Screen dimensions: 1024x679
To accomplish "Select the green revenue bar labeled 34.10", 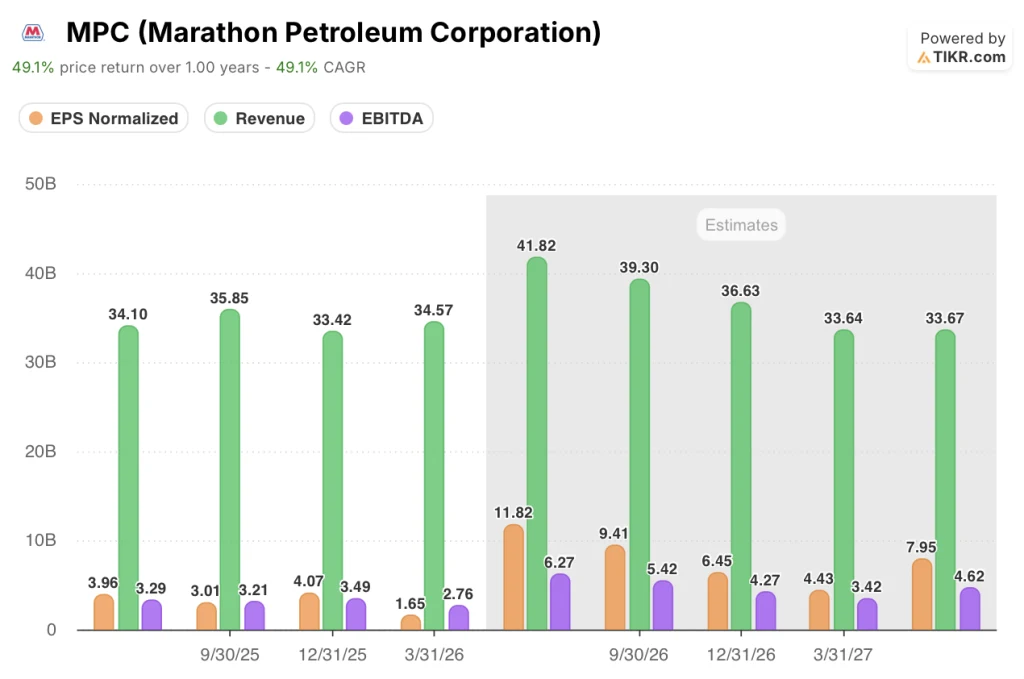I will [128, 477].
